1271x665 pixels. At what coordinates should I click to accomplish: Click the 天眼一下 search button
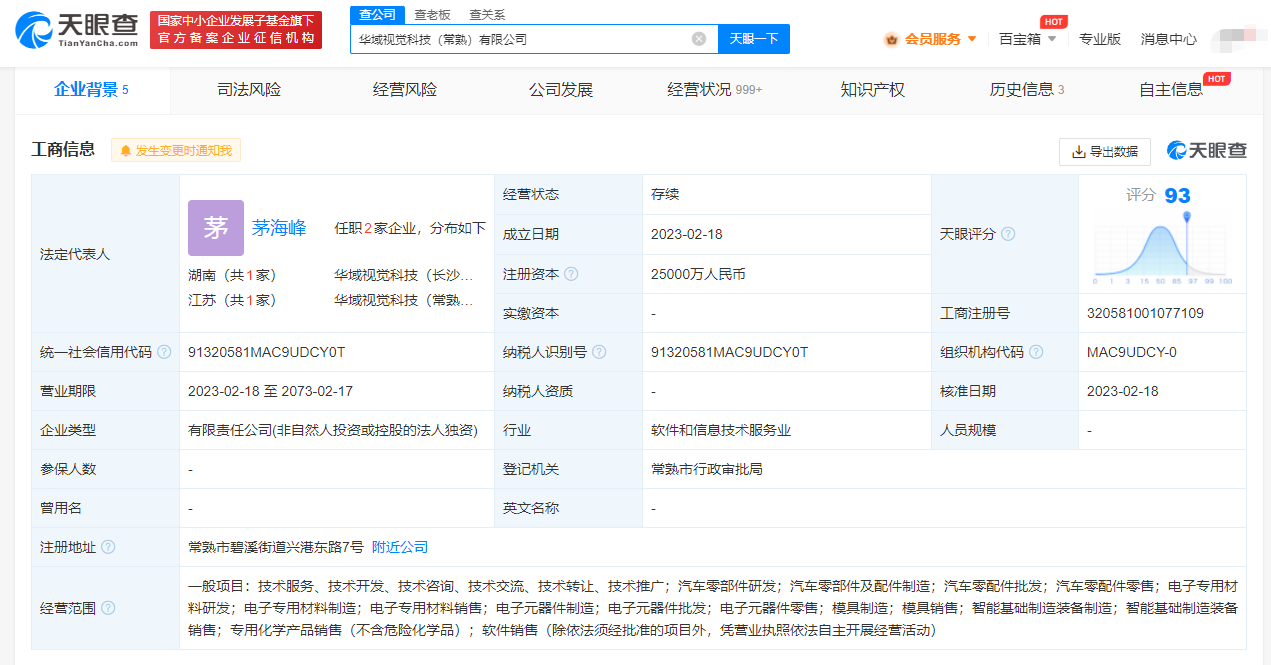(753, 37)
